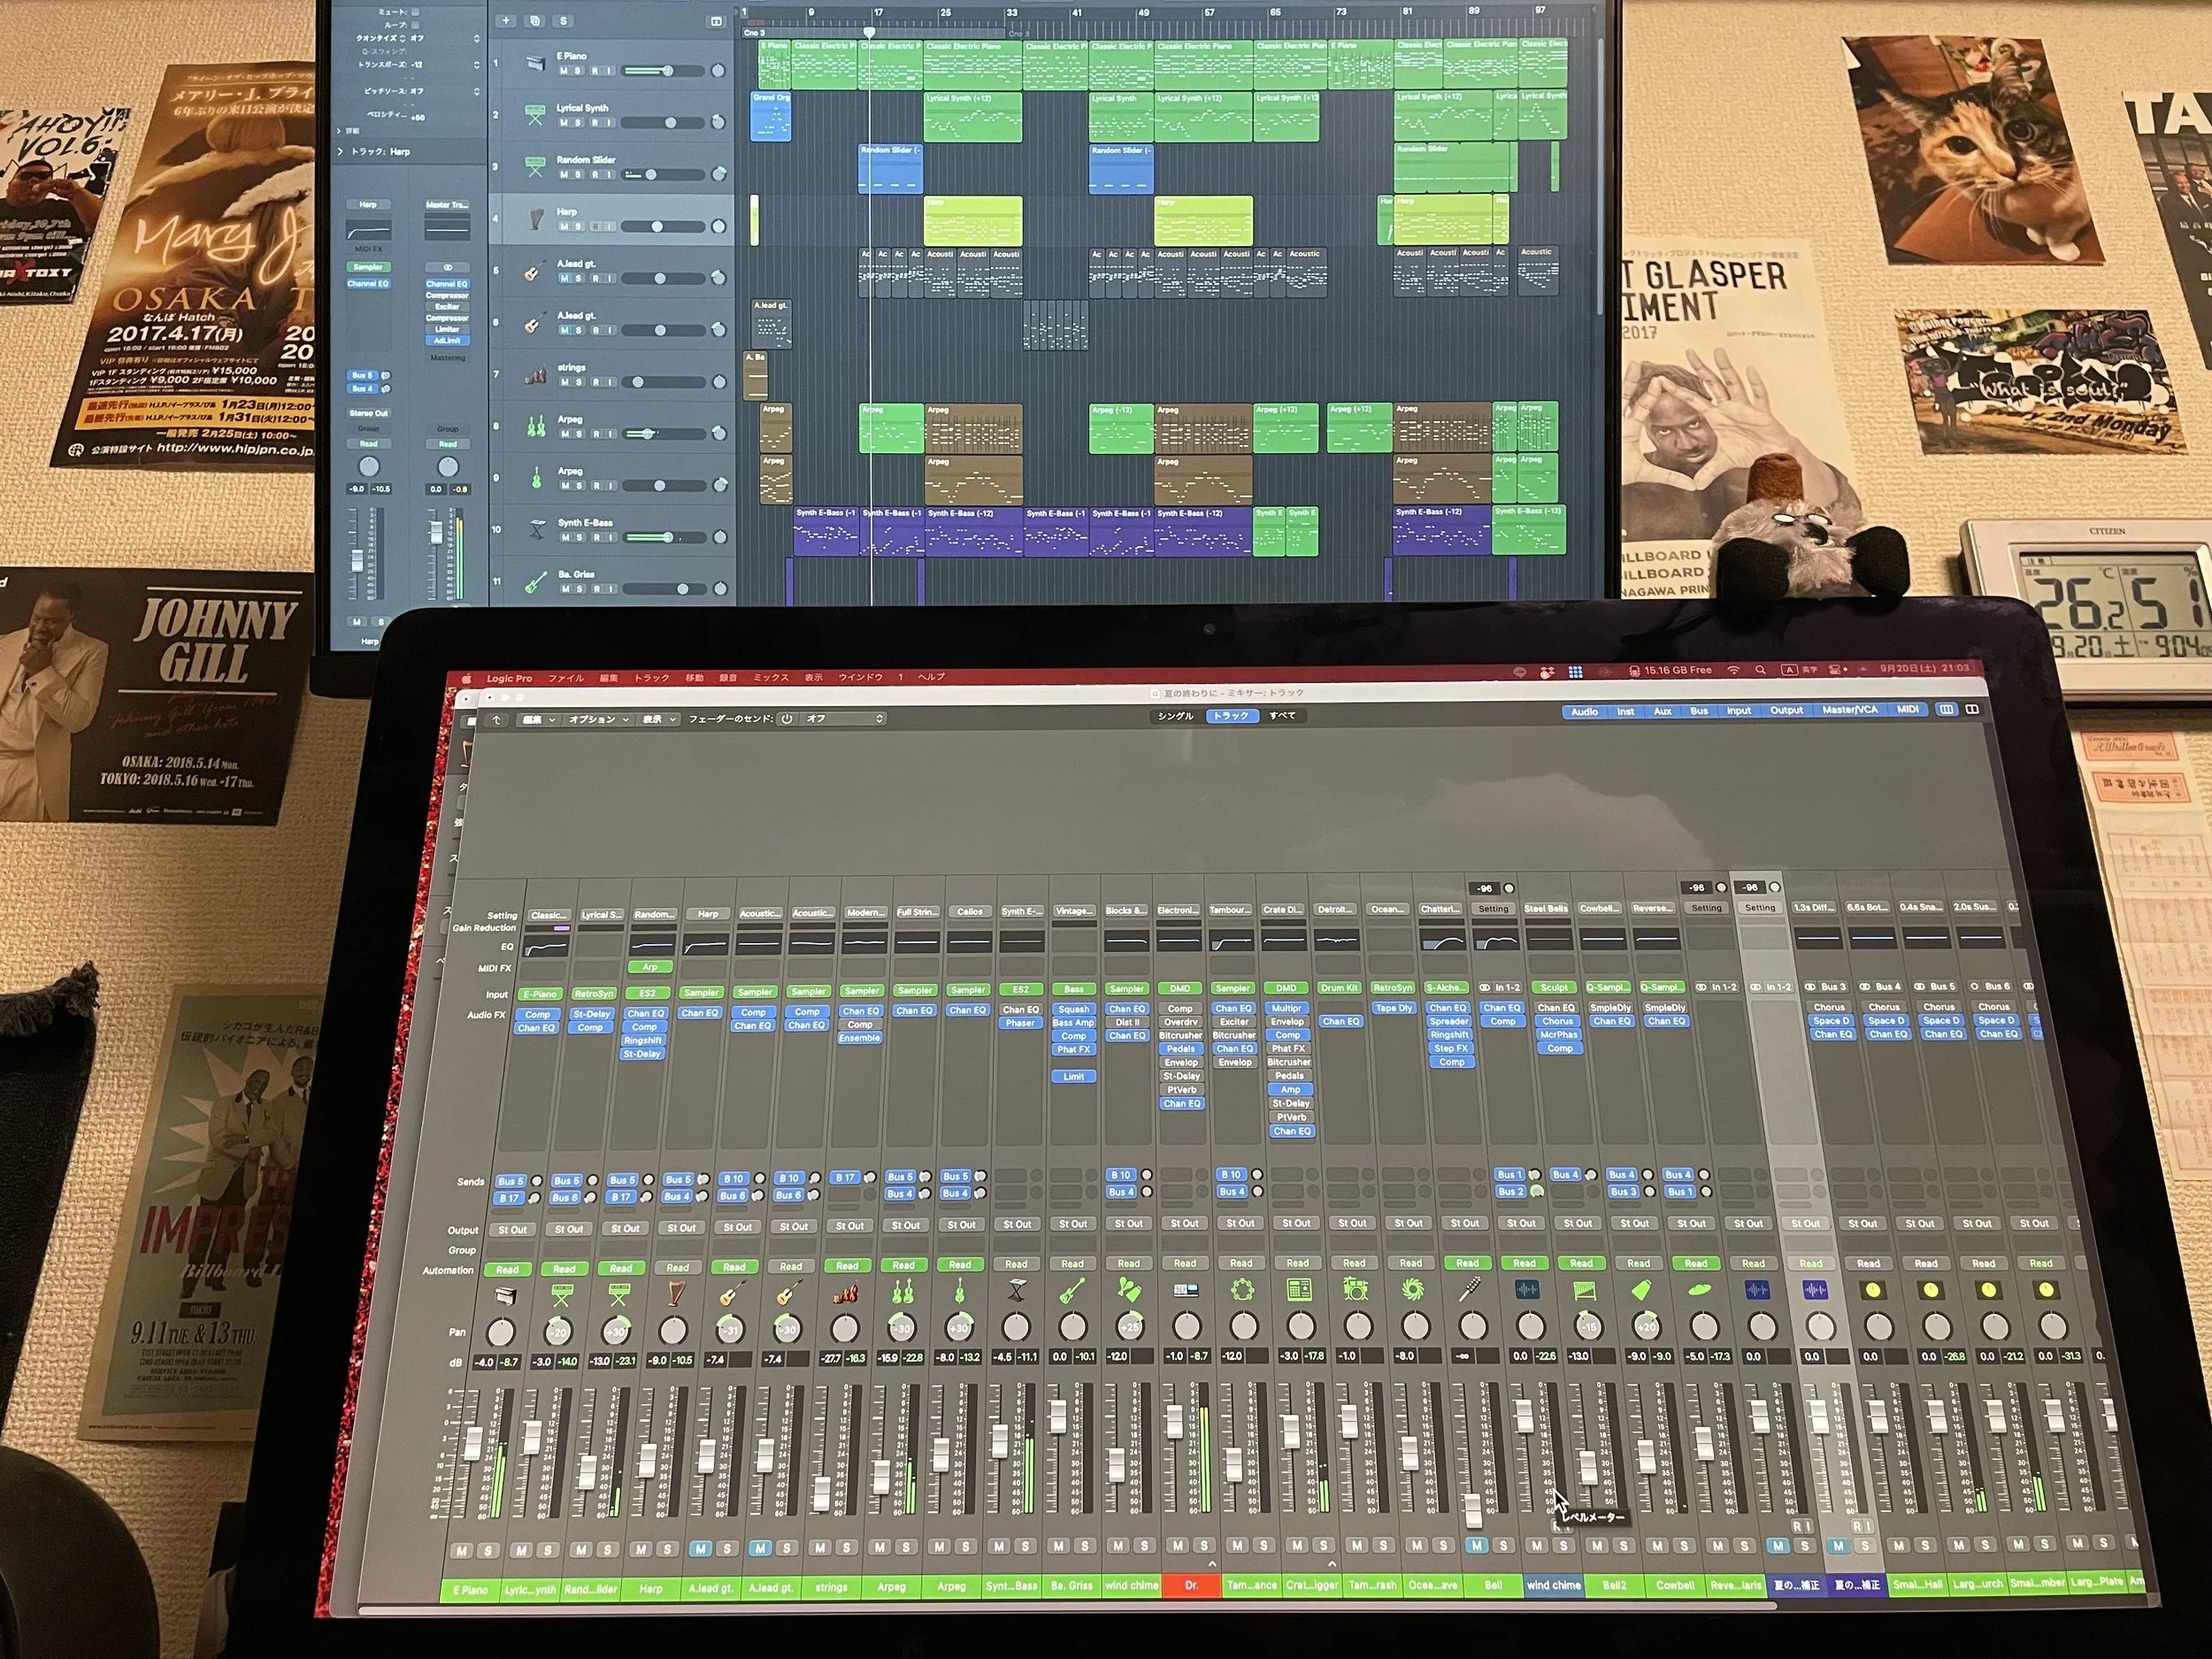Click the drum kit icon on Tam...rash strip
2212x1659 pixels.
coord(1355,1290)
